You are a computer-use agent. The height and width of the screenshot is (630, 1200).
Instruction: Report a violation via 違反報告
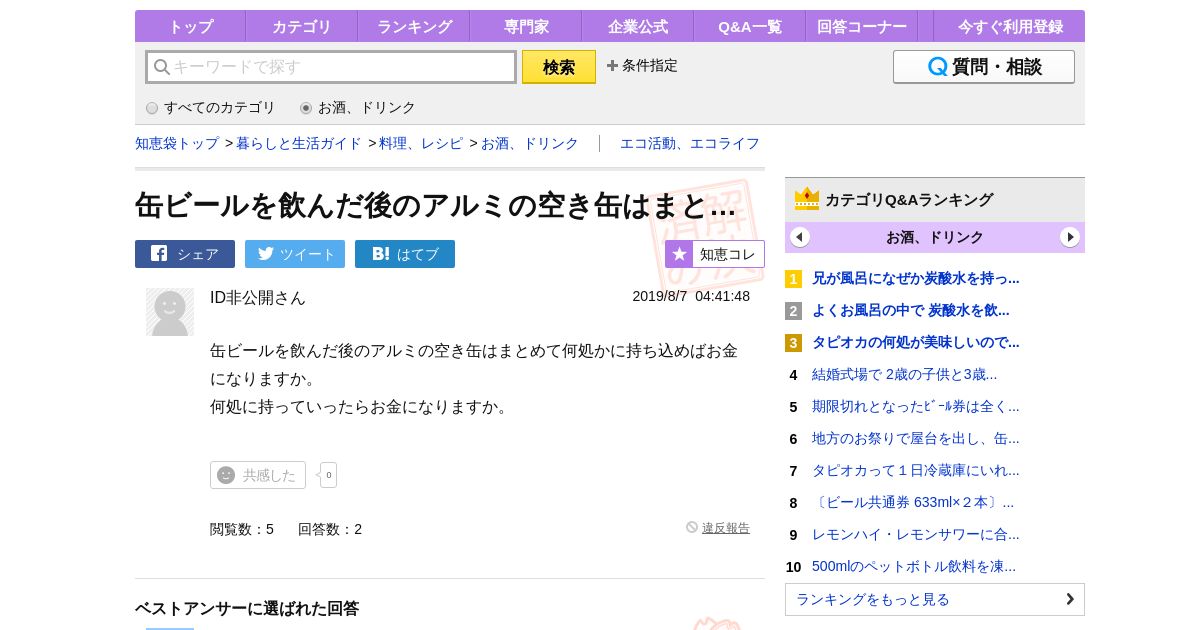point(726,528)
